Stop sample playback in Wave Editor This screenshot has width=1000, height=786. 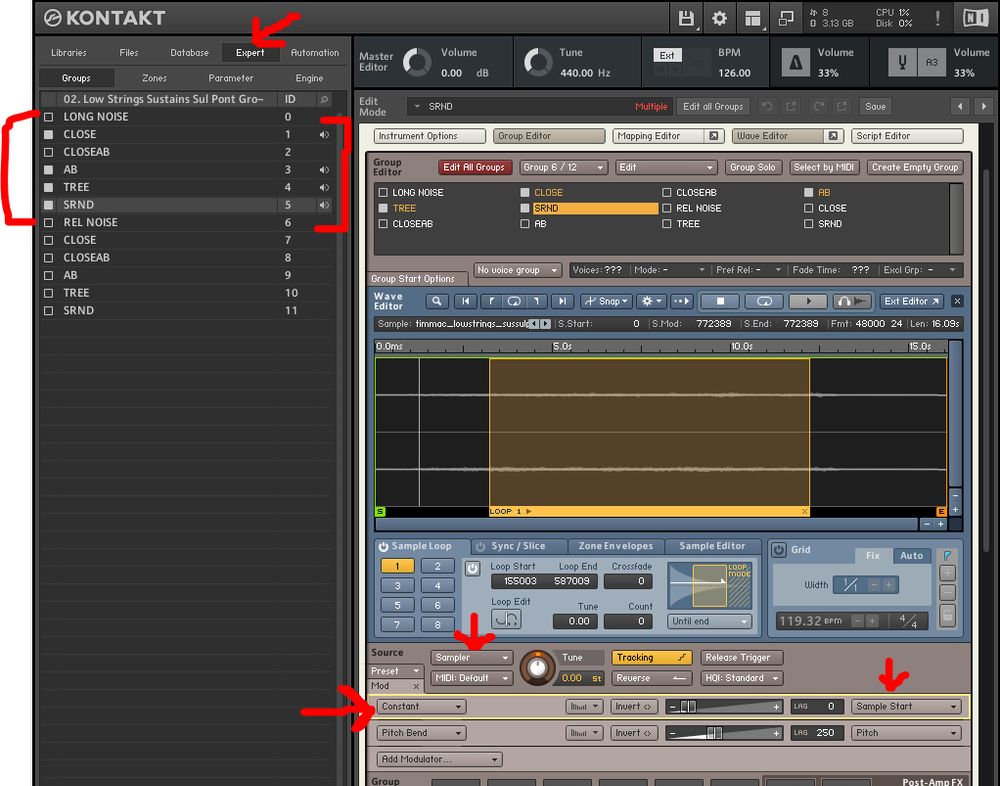point(720,301)
